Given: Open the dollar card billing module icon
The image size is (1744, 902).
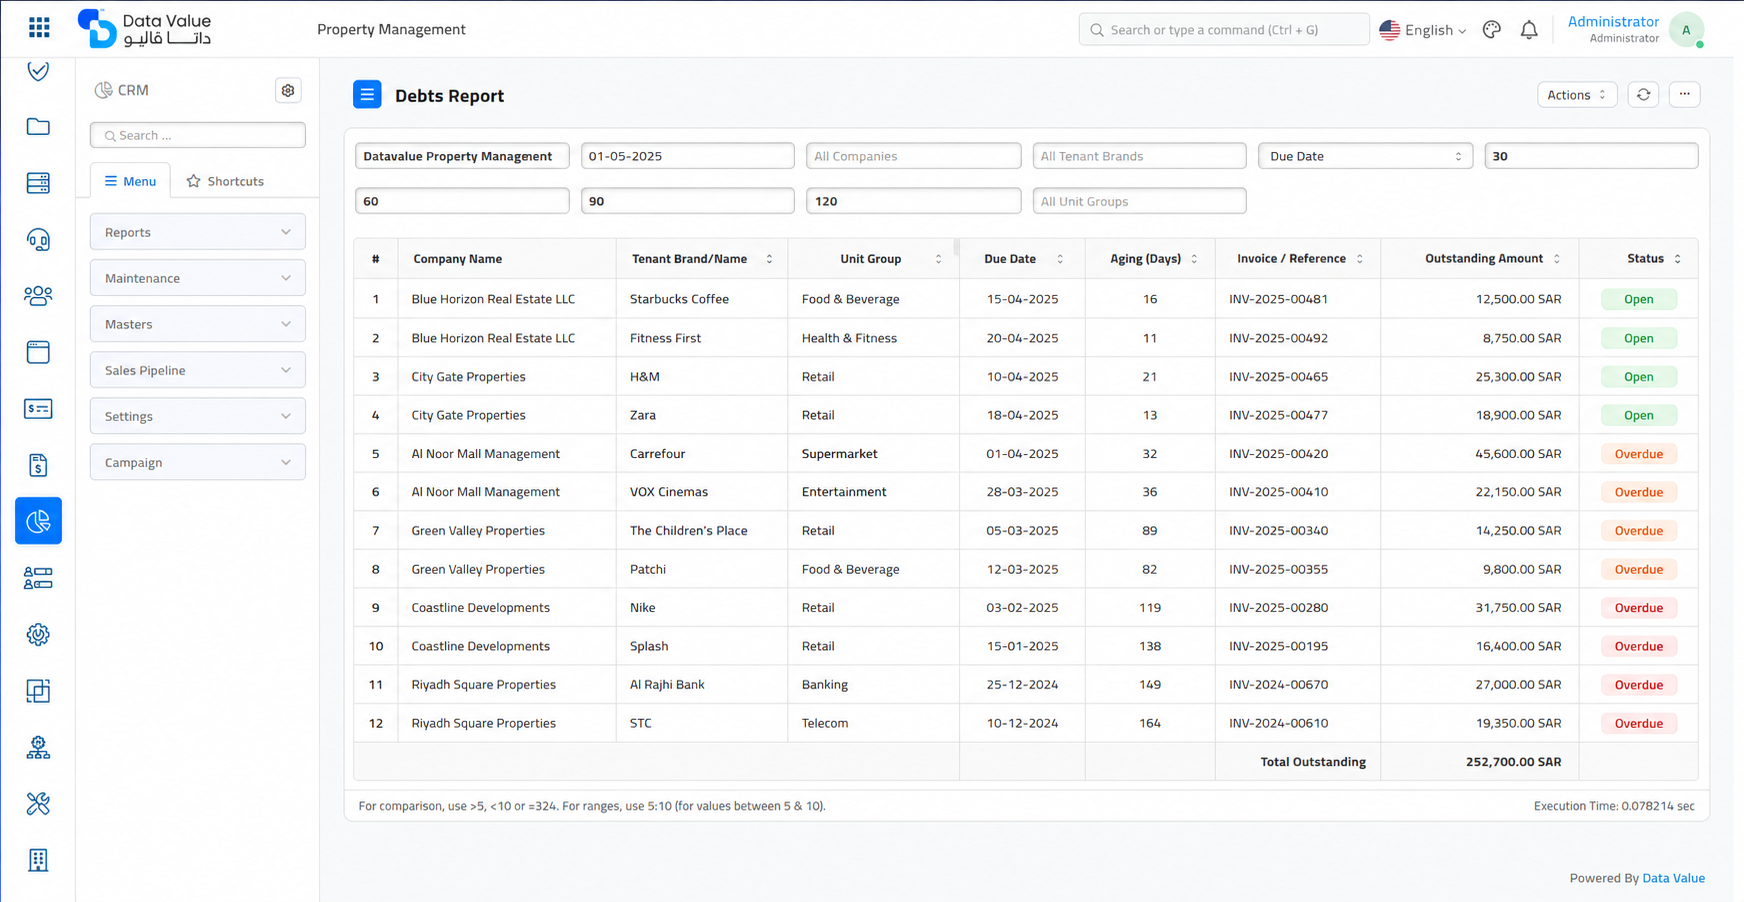Looking at the screenshot, I should pos(38,409).
